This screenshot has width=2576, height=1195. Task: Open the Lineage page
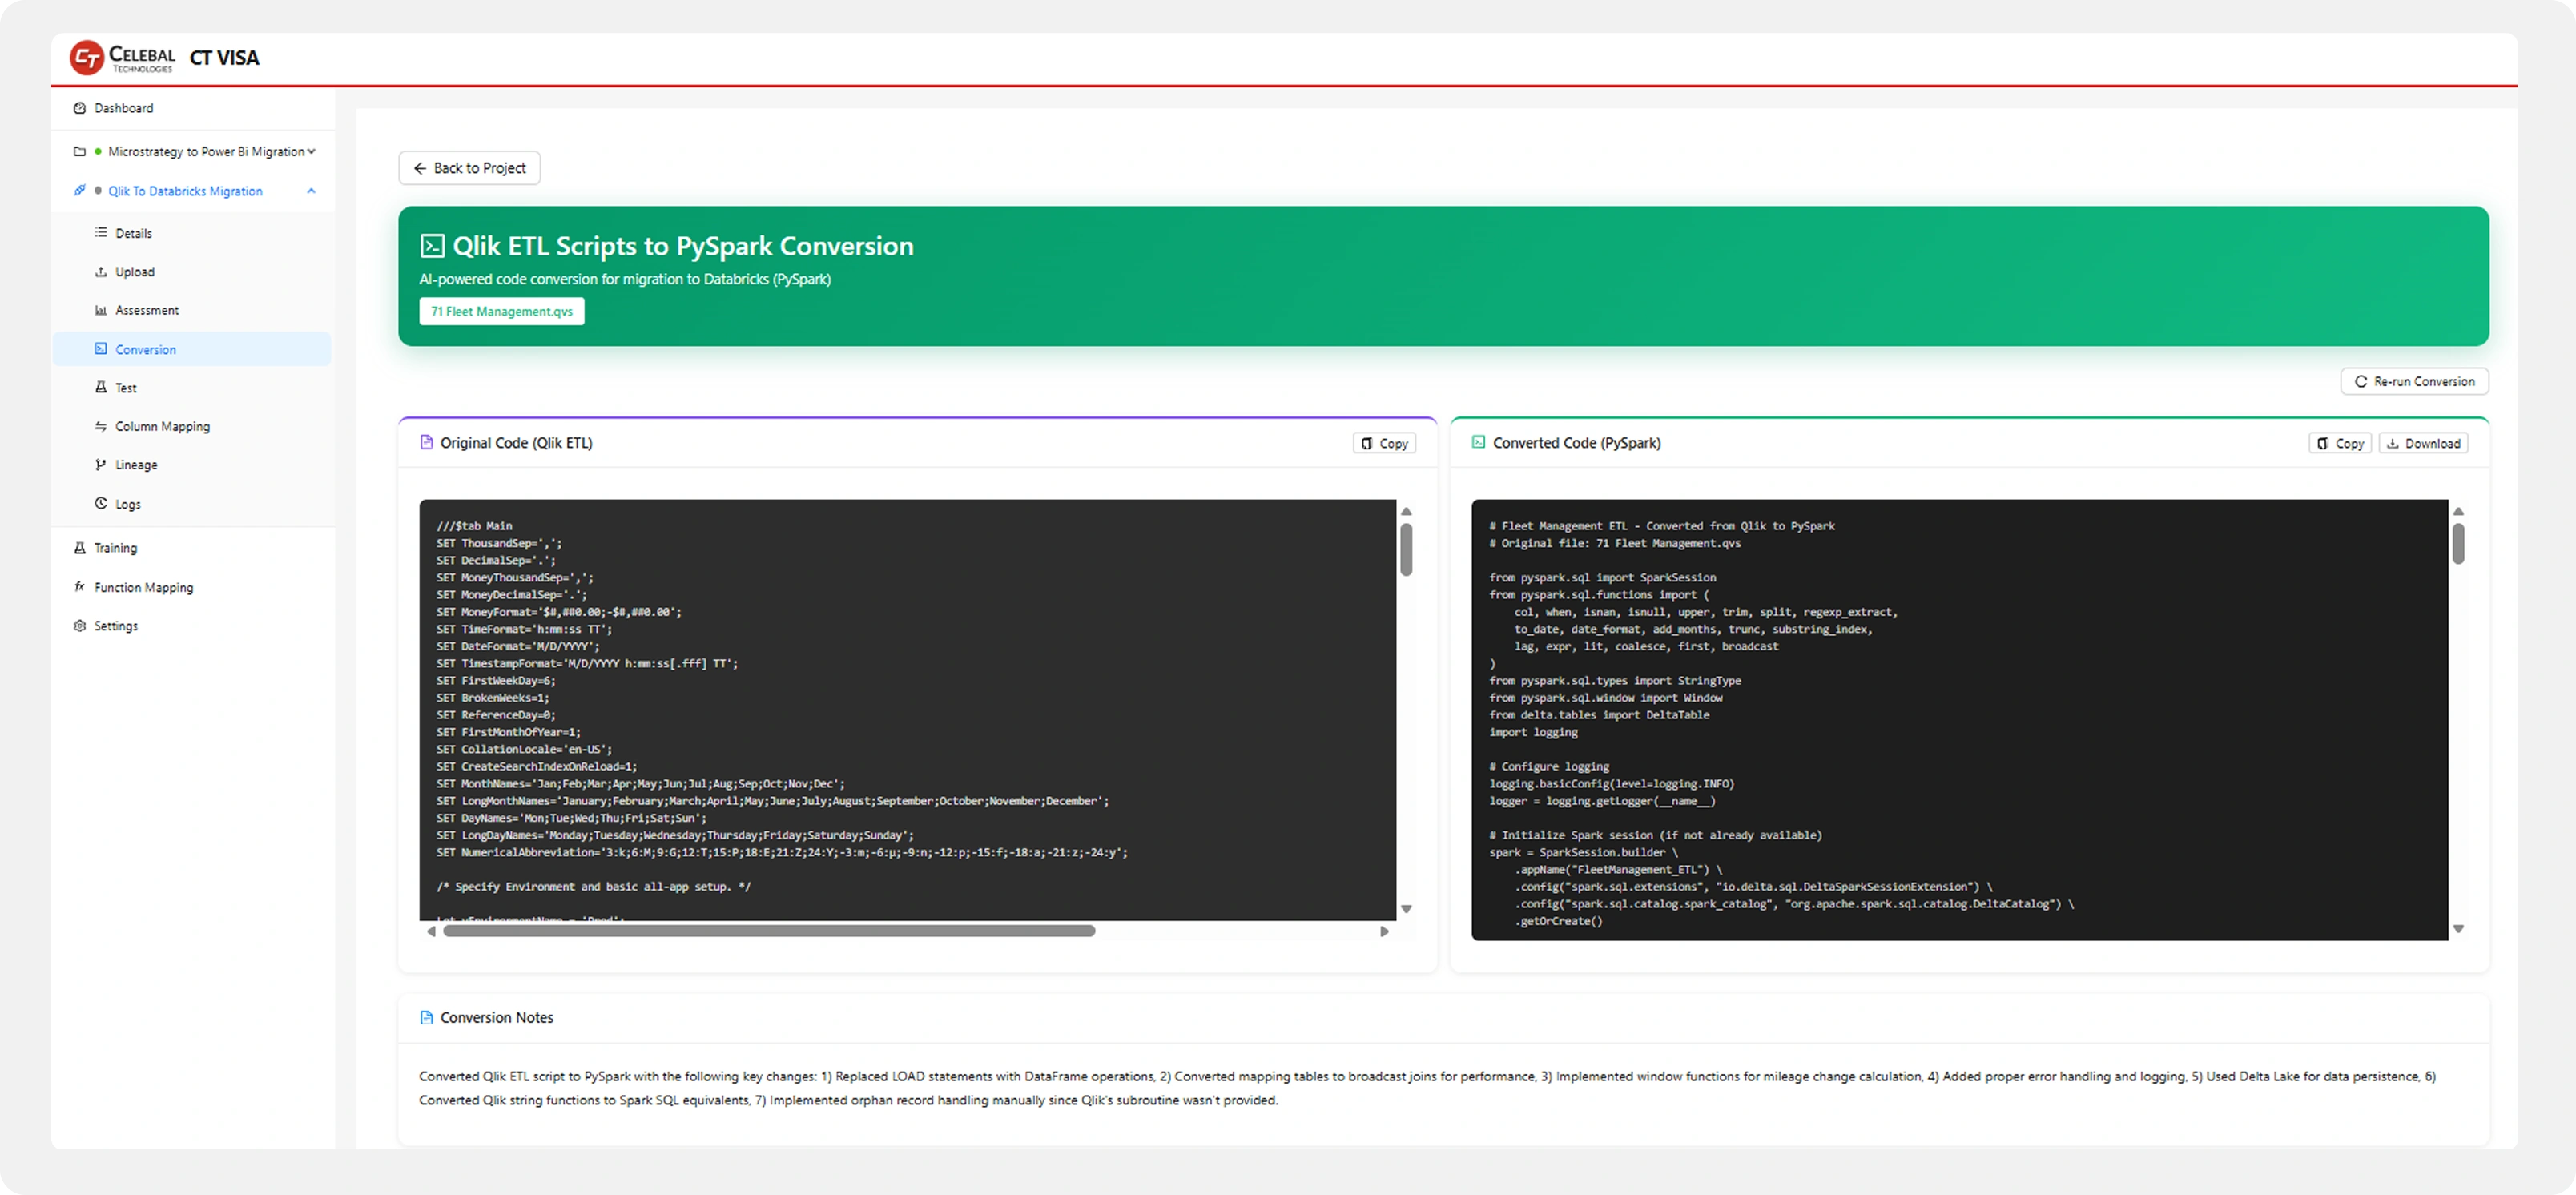(x=193, y=465)
